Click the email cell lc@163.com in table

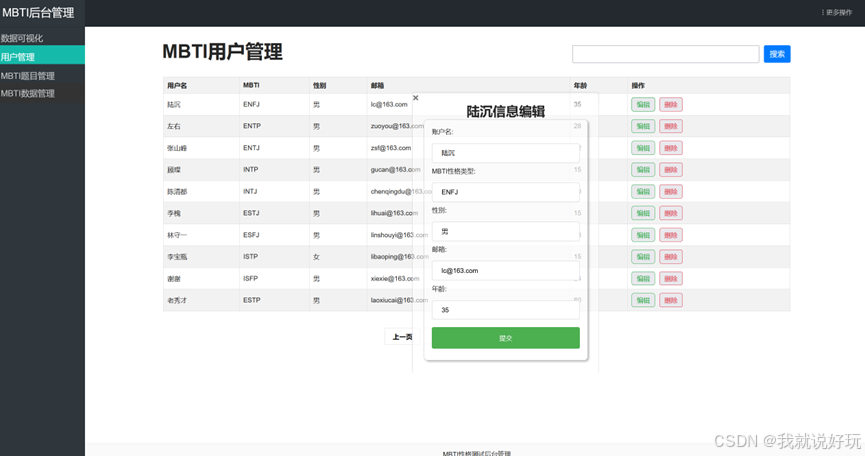[389, 104]
